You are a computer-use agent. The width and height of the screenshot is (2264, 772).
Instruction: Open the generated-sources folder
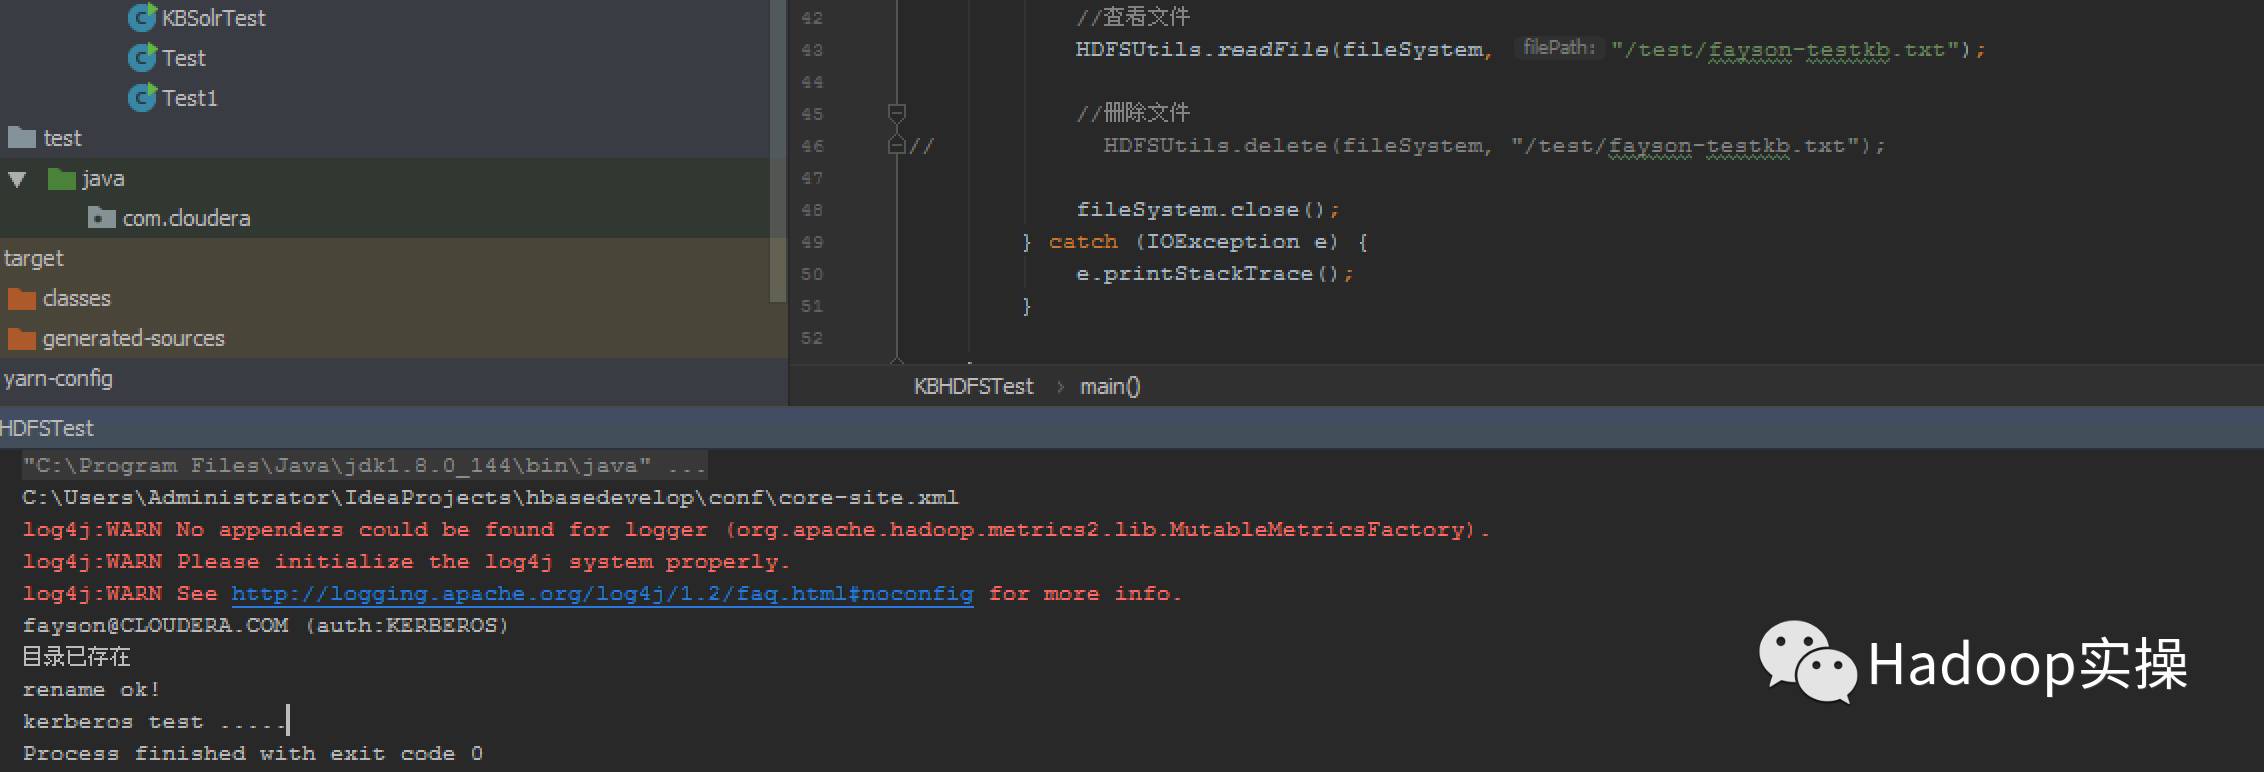(x=133, y=338)
